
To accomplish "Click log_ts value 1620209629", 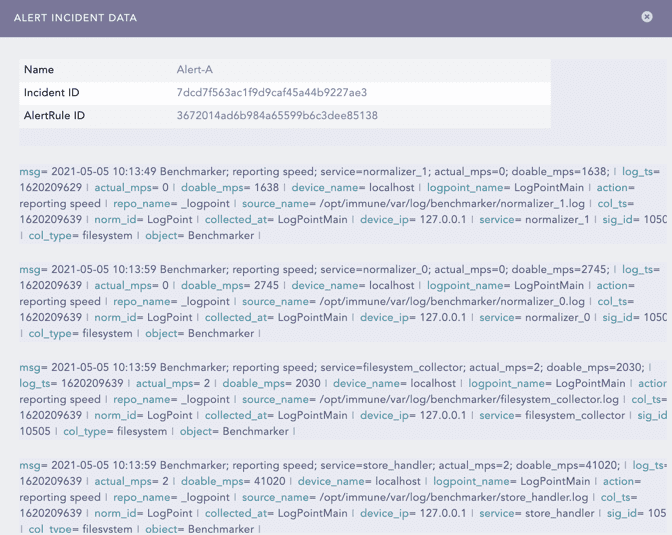I will tap(51, 188).
